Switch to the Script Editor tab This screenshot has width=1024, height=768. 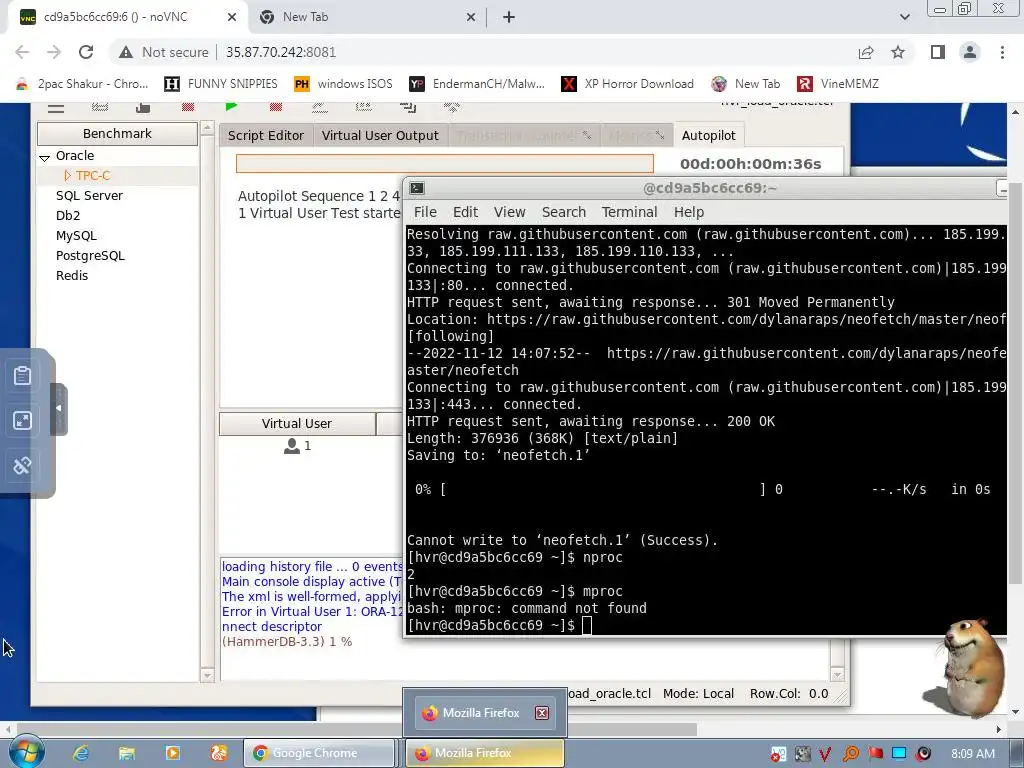click(x=266, y=135)
